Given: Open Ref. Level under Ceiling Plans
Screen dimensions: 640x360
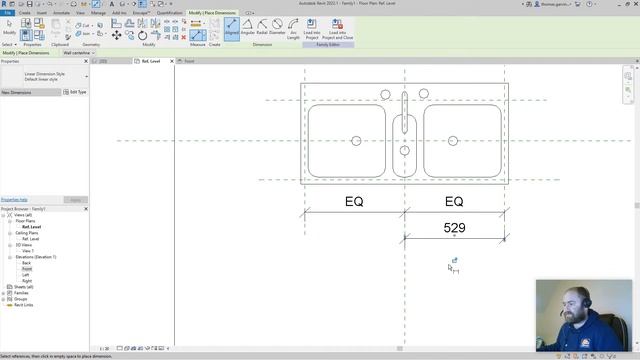Looking at the screenshot, I should (x=31, y=239).
